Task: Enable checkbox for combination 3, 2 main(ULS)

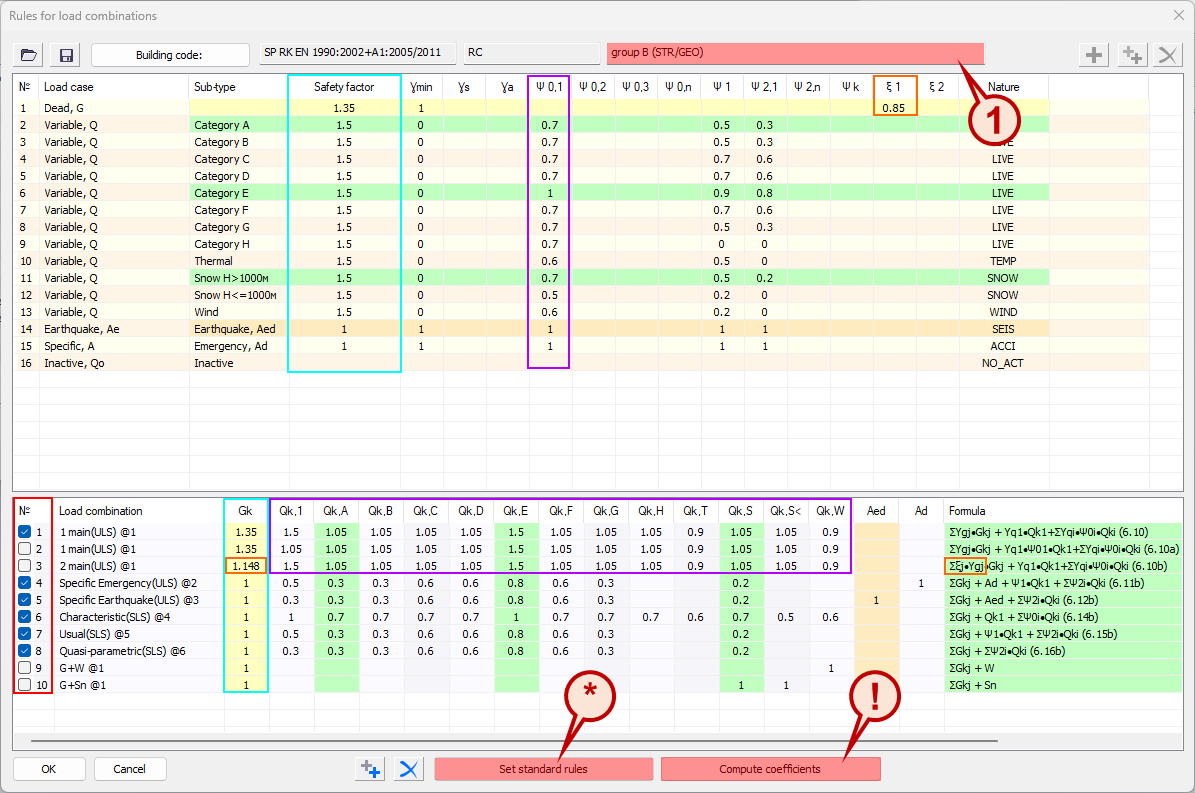Action: pyautogui.click(x=25, y=566)
